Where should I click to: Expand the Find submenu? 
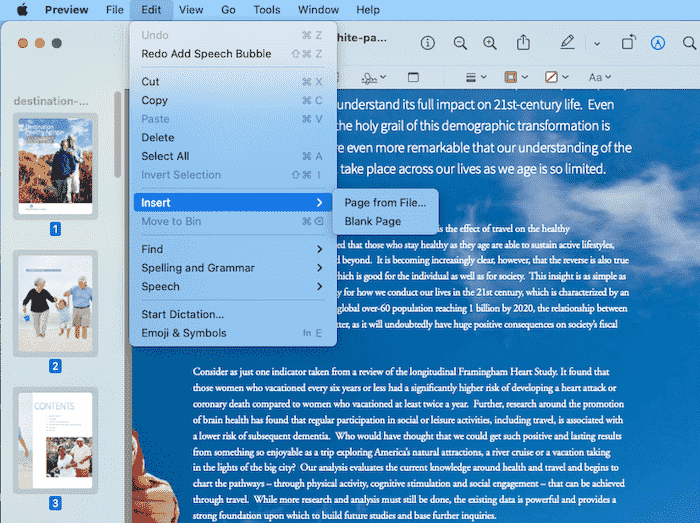click(x=232, y=249)
